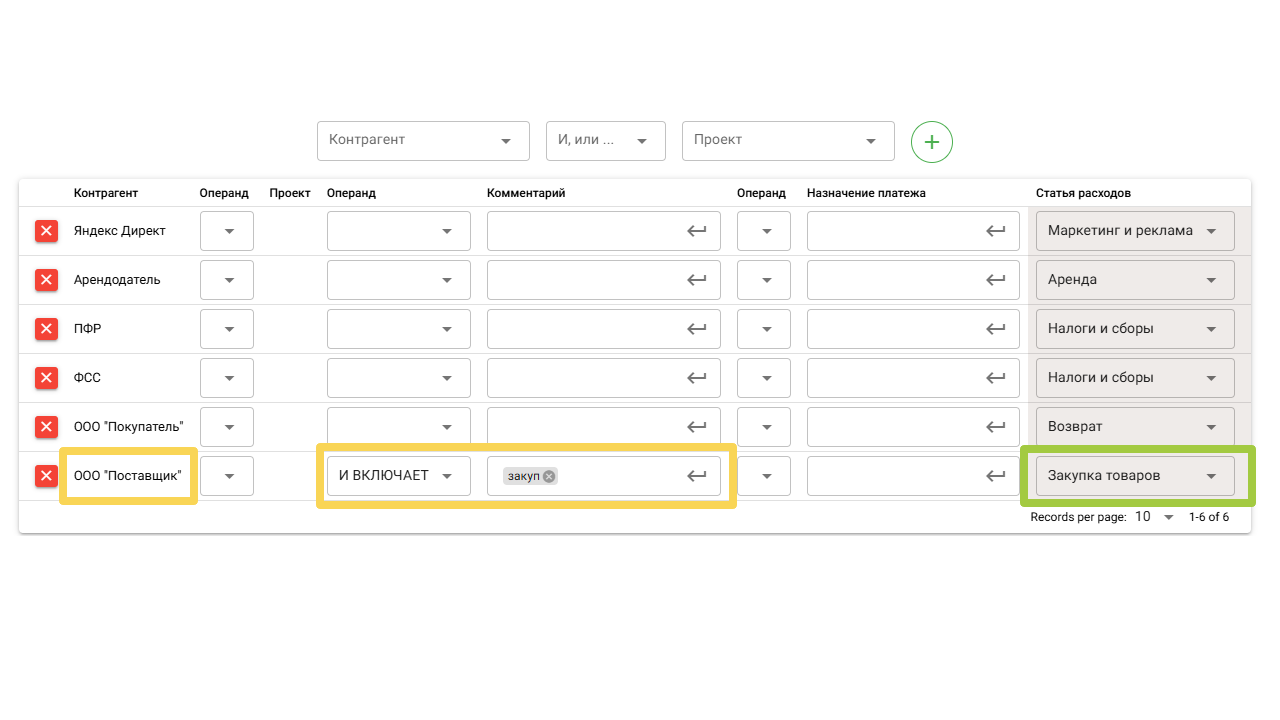Remove the закуп chip from comment
The height and width of the screenshot is (720, 1280).
549,476
